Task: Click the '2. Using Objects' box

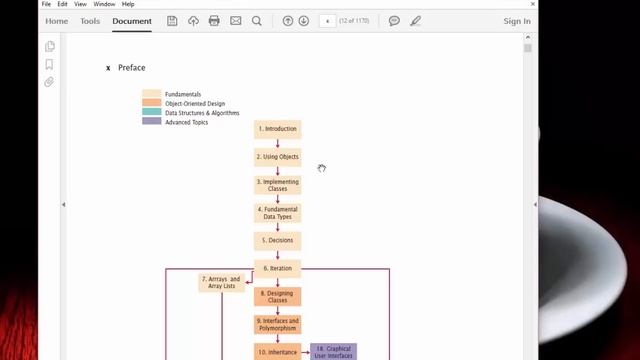Action: (x=278, y=157)
